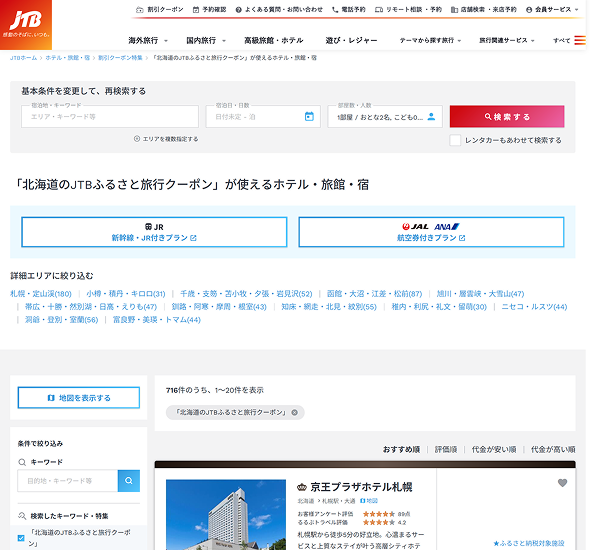Click 地図を表示する map button
Viewport: 590px width, 550px height.
click(x=79, y=398)
